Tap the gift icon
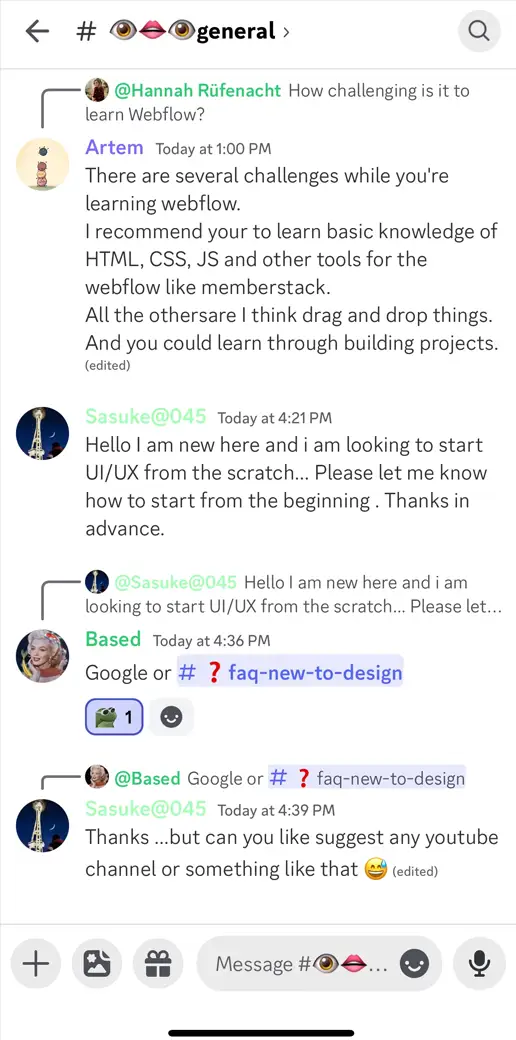 [158, 963]
